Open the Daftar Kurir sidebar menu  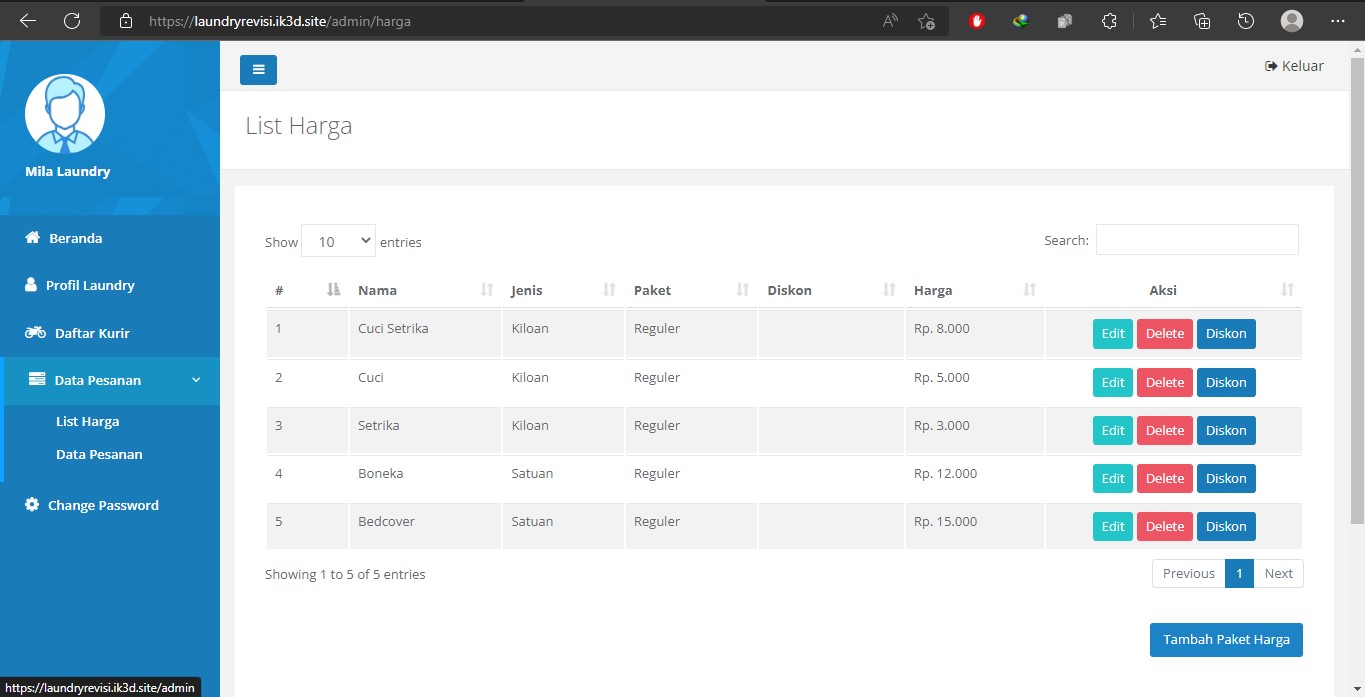pos(92,333)
